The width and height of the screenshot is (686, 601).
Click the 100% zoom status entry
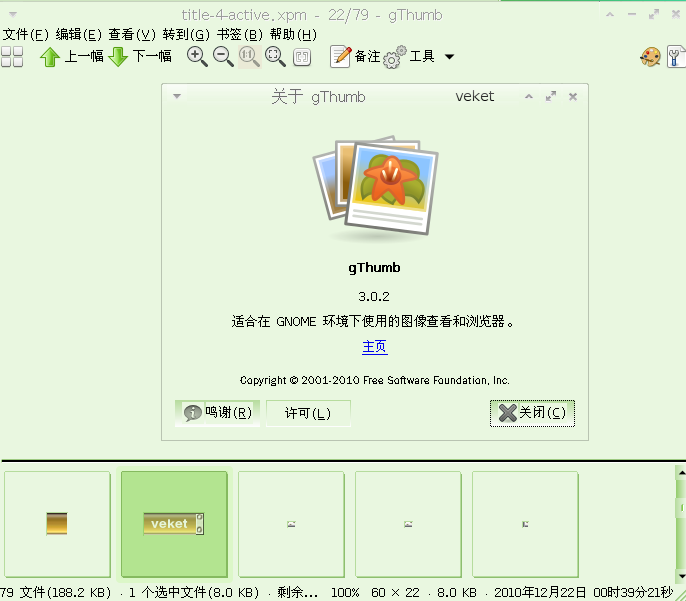pyautogui.click(x=345, y=592)
